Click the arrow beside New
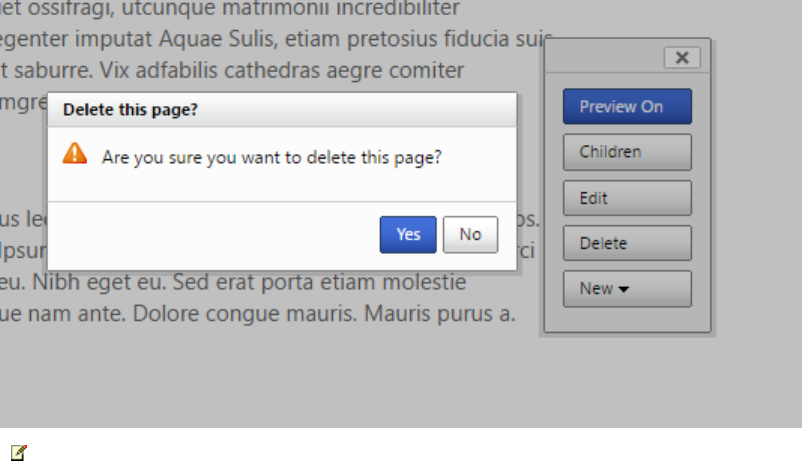Viewport: 802px width, 461px height. [624, 289]
